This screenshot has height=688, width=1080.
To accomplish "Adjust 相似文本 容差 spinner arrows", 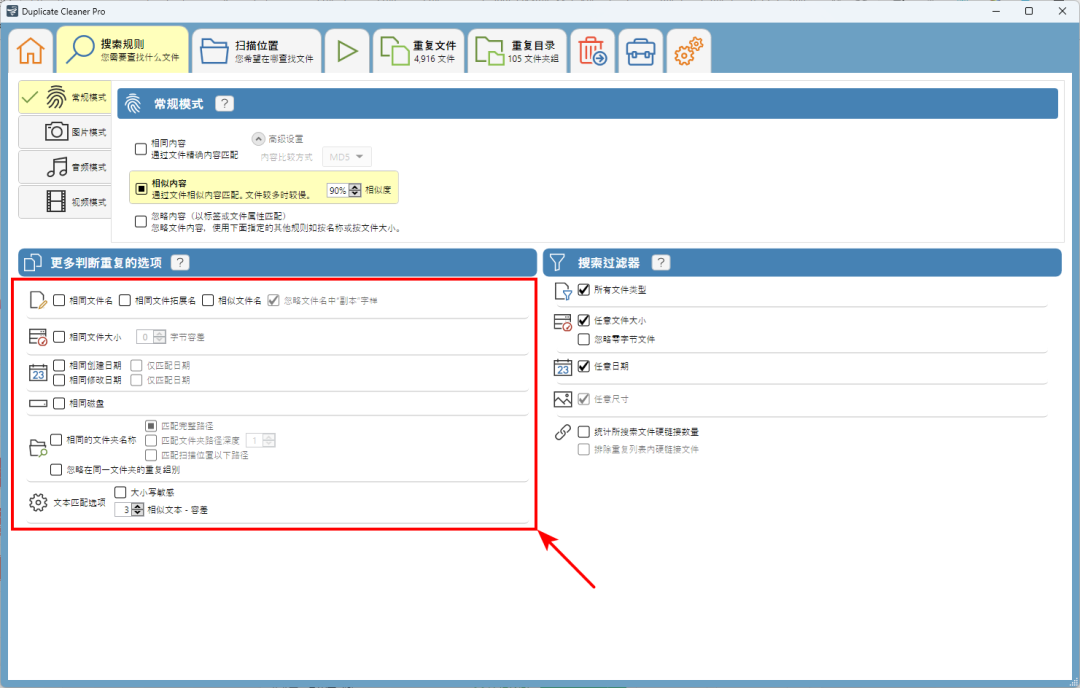I will coord(138,510).
